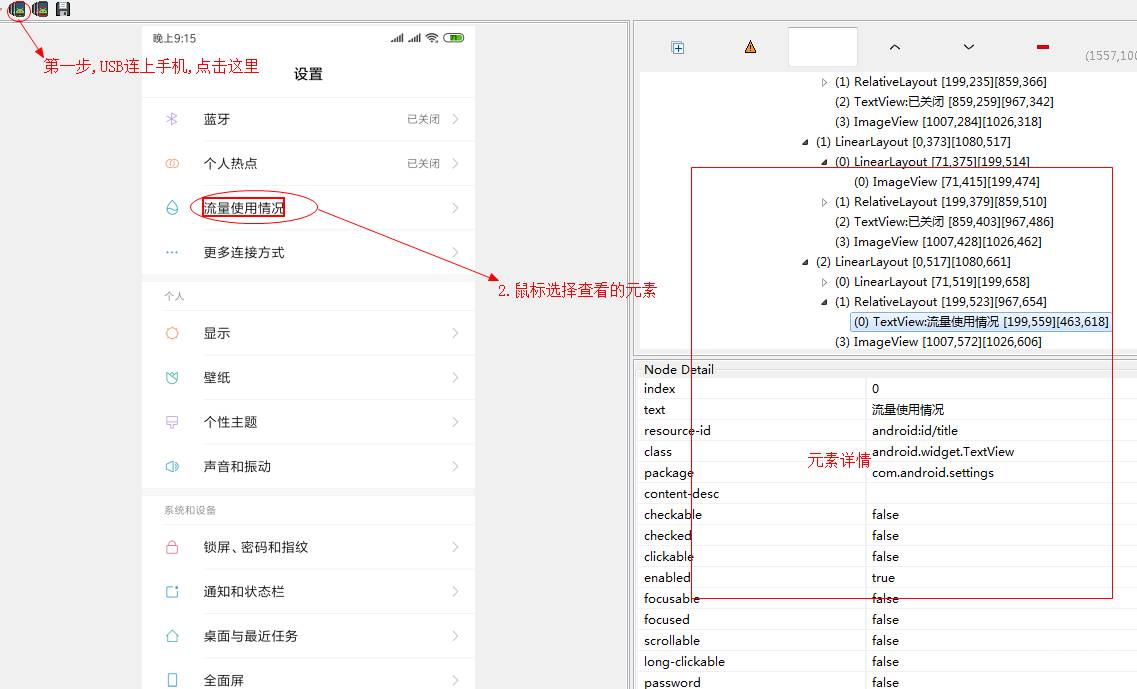1137x689 pixels.
Task: Click 锁屏、密码和指纹 label in screenshot
Action: [x=256, y=548]
